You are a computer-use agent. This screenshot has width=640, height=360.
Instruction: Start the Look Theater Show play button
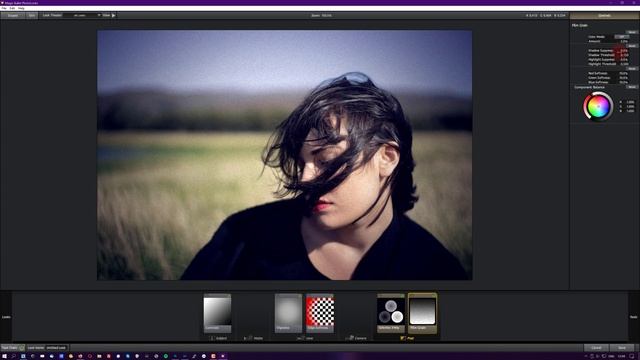[113, 16]
